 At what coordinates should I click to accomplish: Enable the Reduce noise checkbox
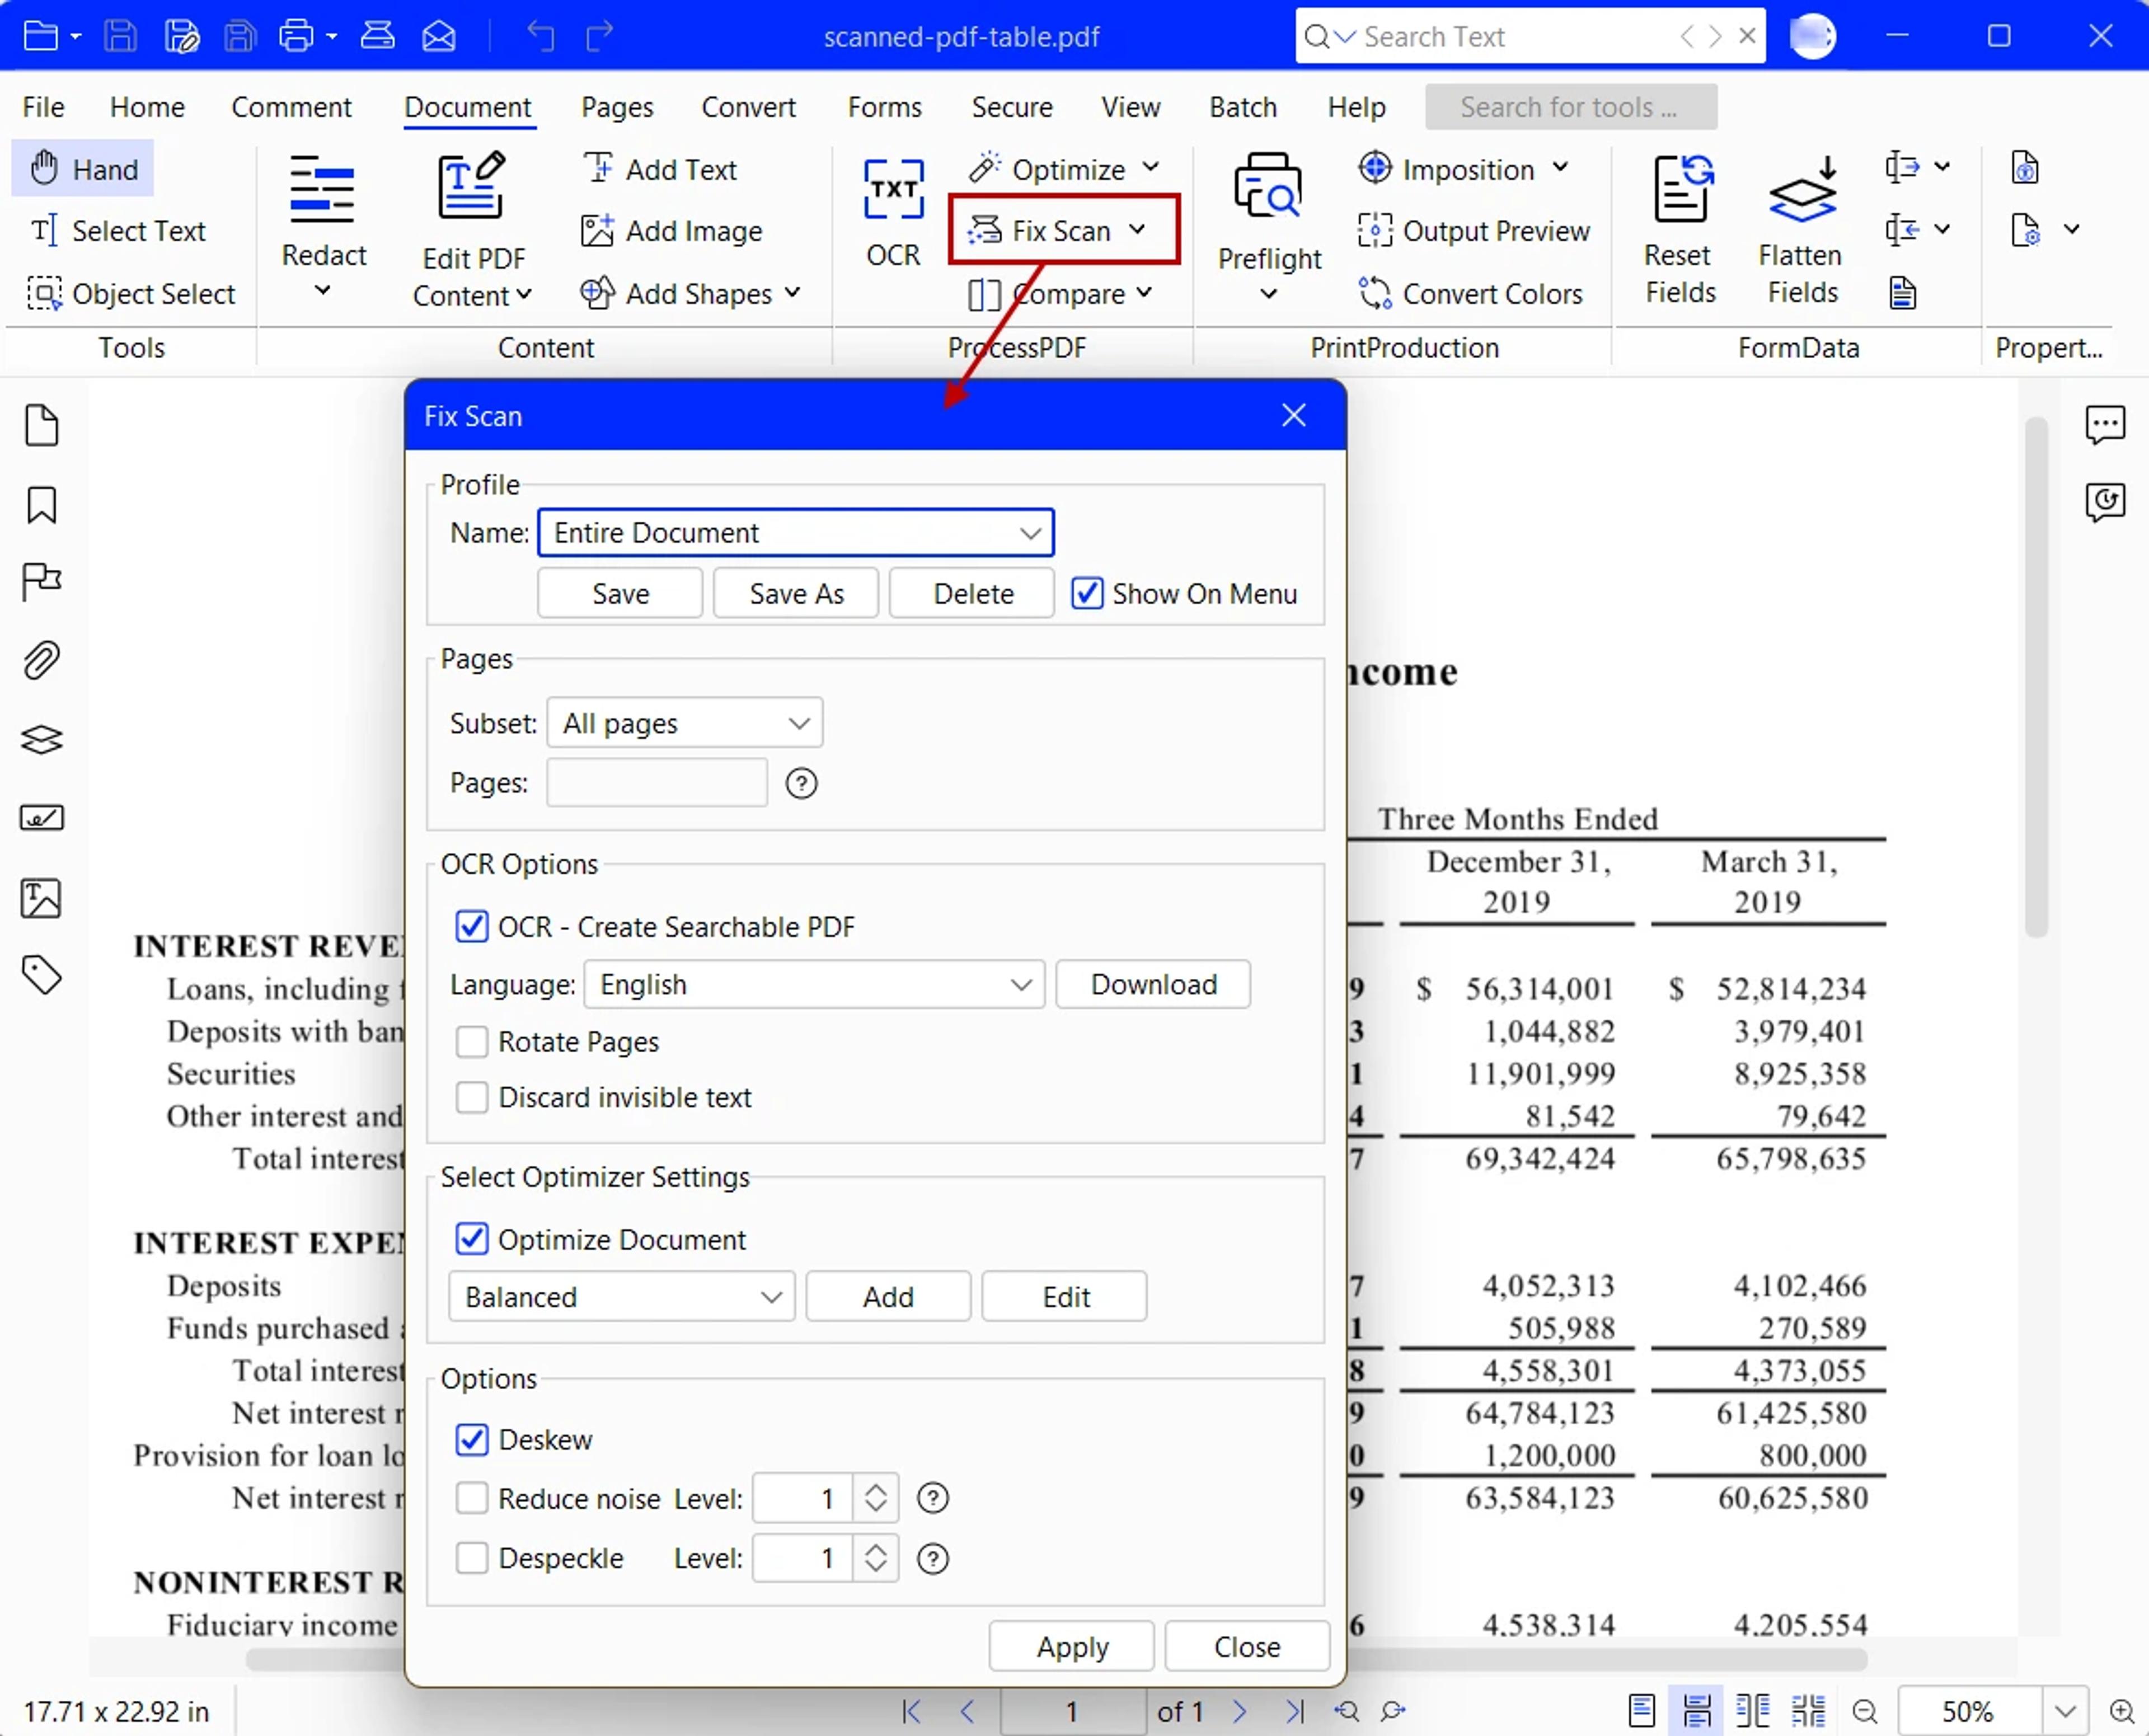coord(471,1498)
